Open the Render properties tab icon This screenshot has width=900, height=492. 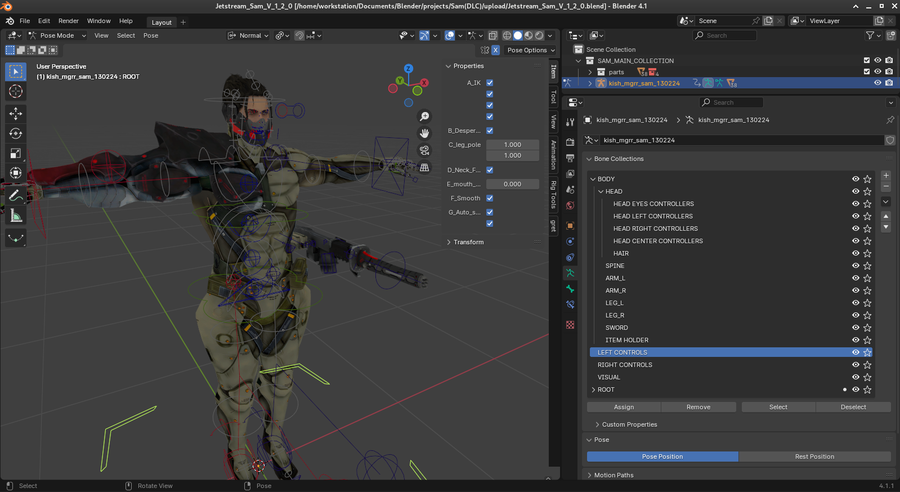570,142
